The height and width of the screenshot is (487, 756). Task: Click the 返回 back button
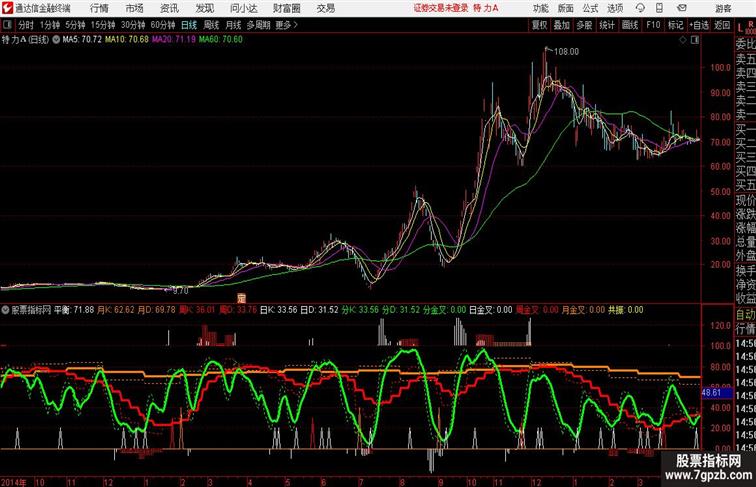point(722,25)
